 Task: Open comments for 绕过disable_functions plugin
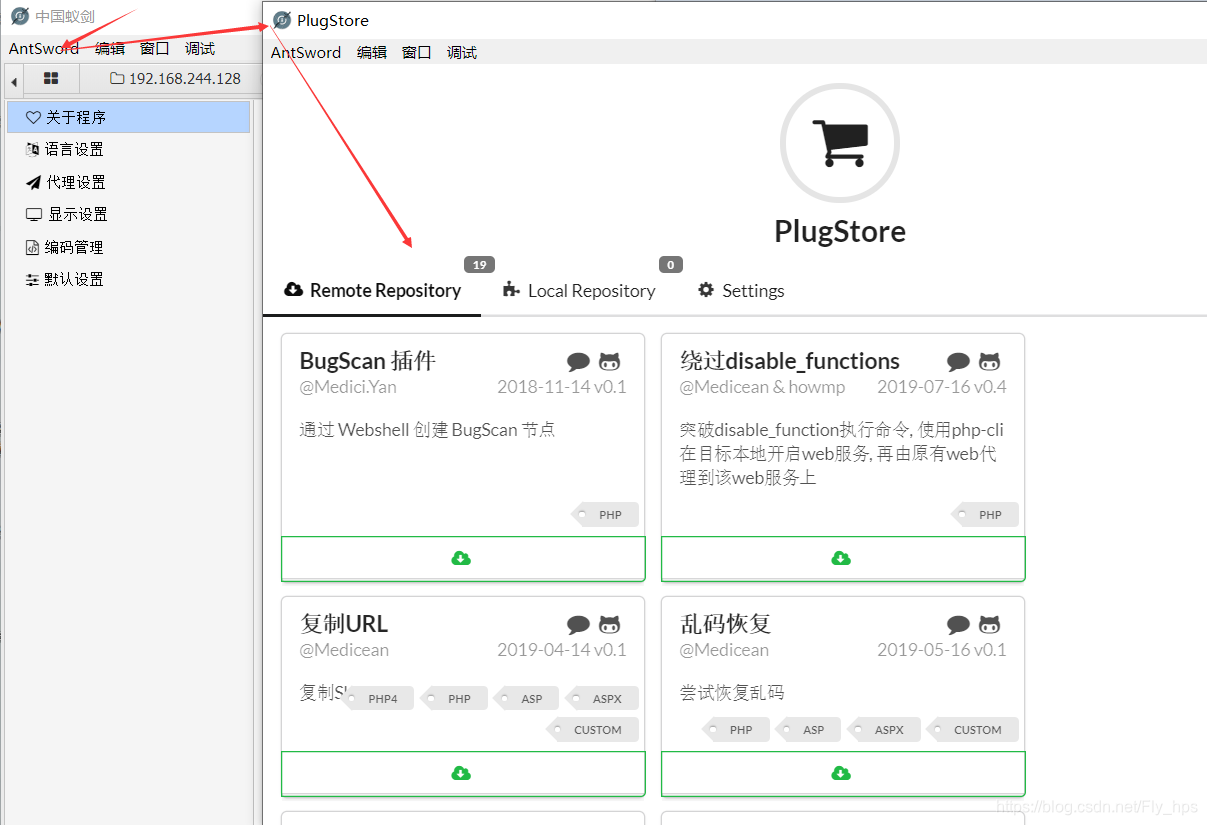[958, 362]
